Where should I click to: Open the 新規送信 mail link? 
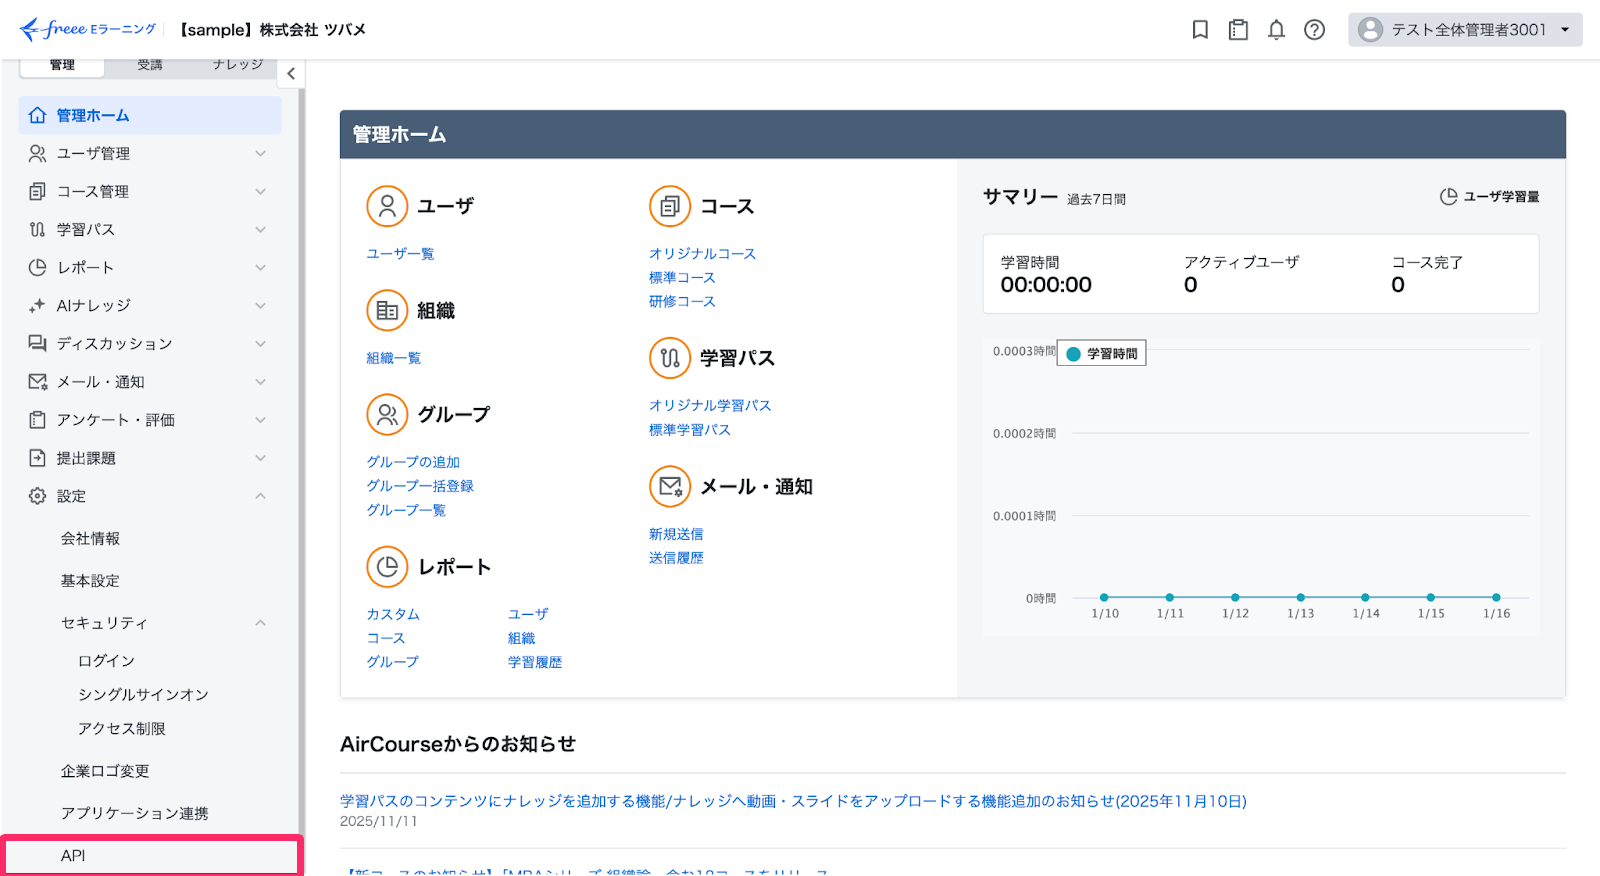tap(676, 534)
